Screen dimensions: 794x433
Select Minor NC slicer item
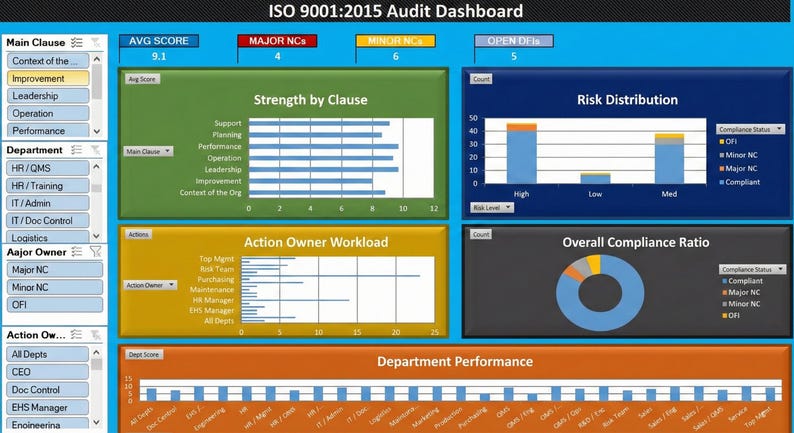pos(55,287)
